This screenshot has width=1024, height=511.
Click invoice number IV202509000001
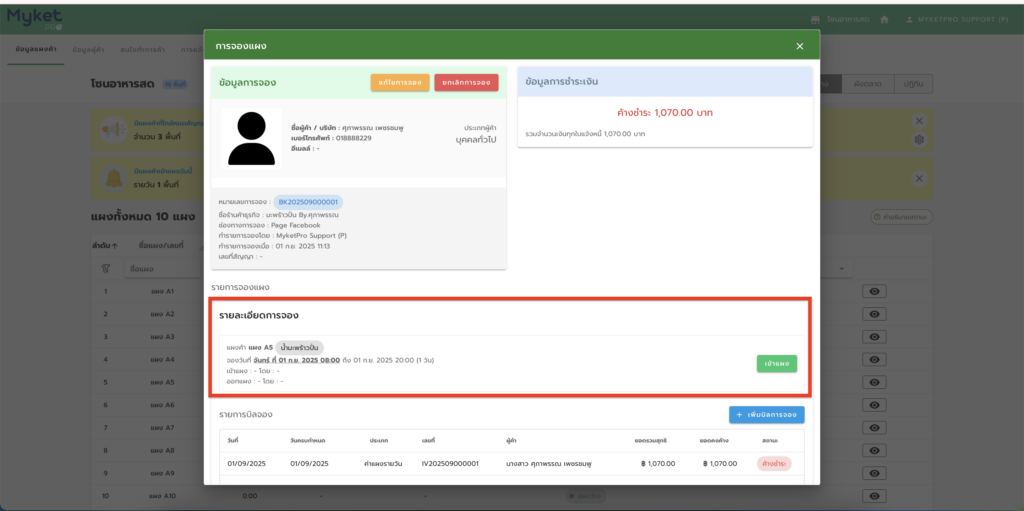pos(451,463)
